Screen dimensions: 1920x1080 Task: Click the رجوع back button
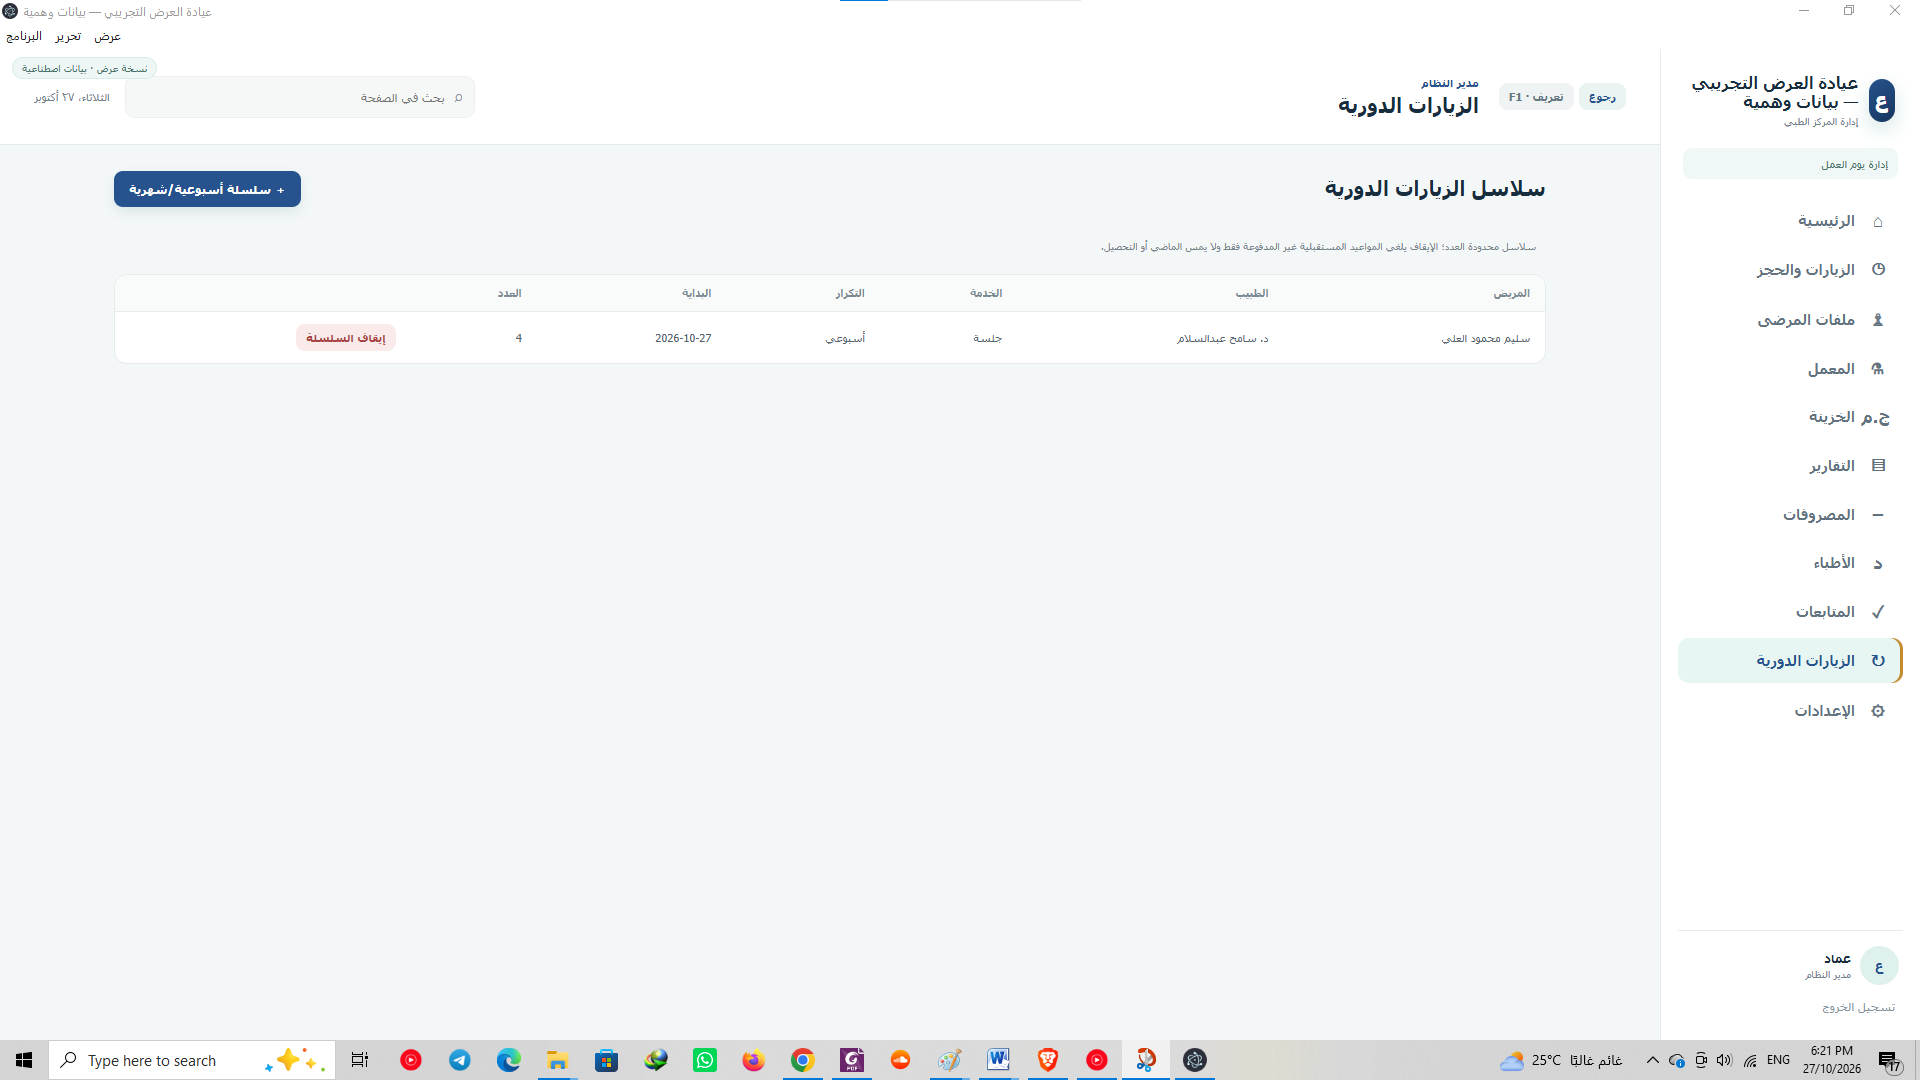pos(1602,97)
